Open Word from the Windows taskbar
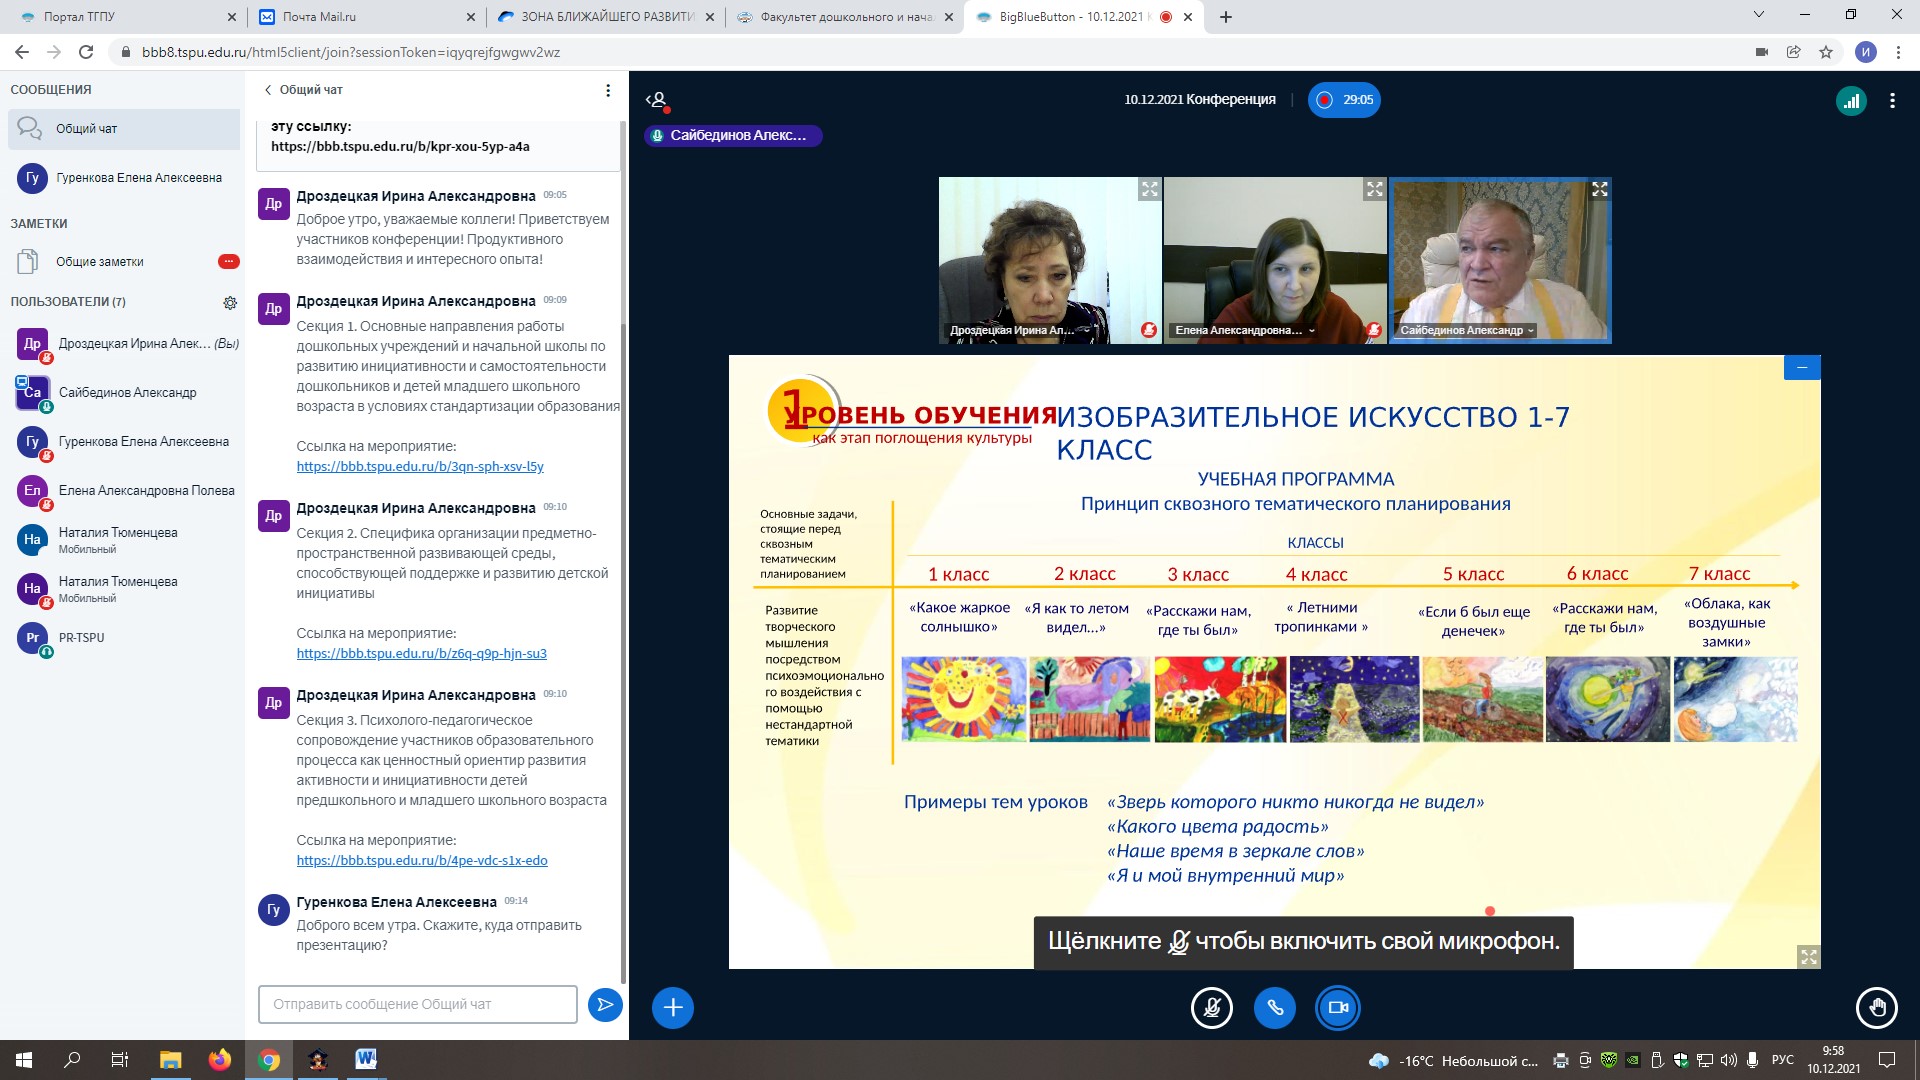Viewport: 1920px width, 1080px height. [x=365, y=1059]
